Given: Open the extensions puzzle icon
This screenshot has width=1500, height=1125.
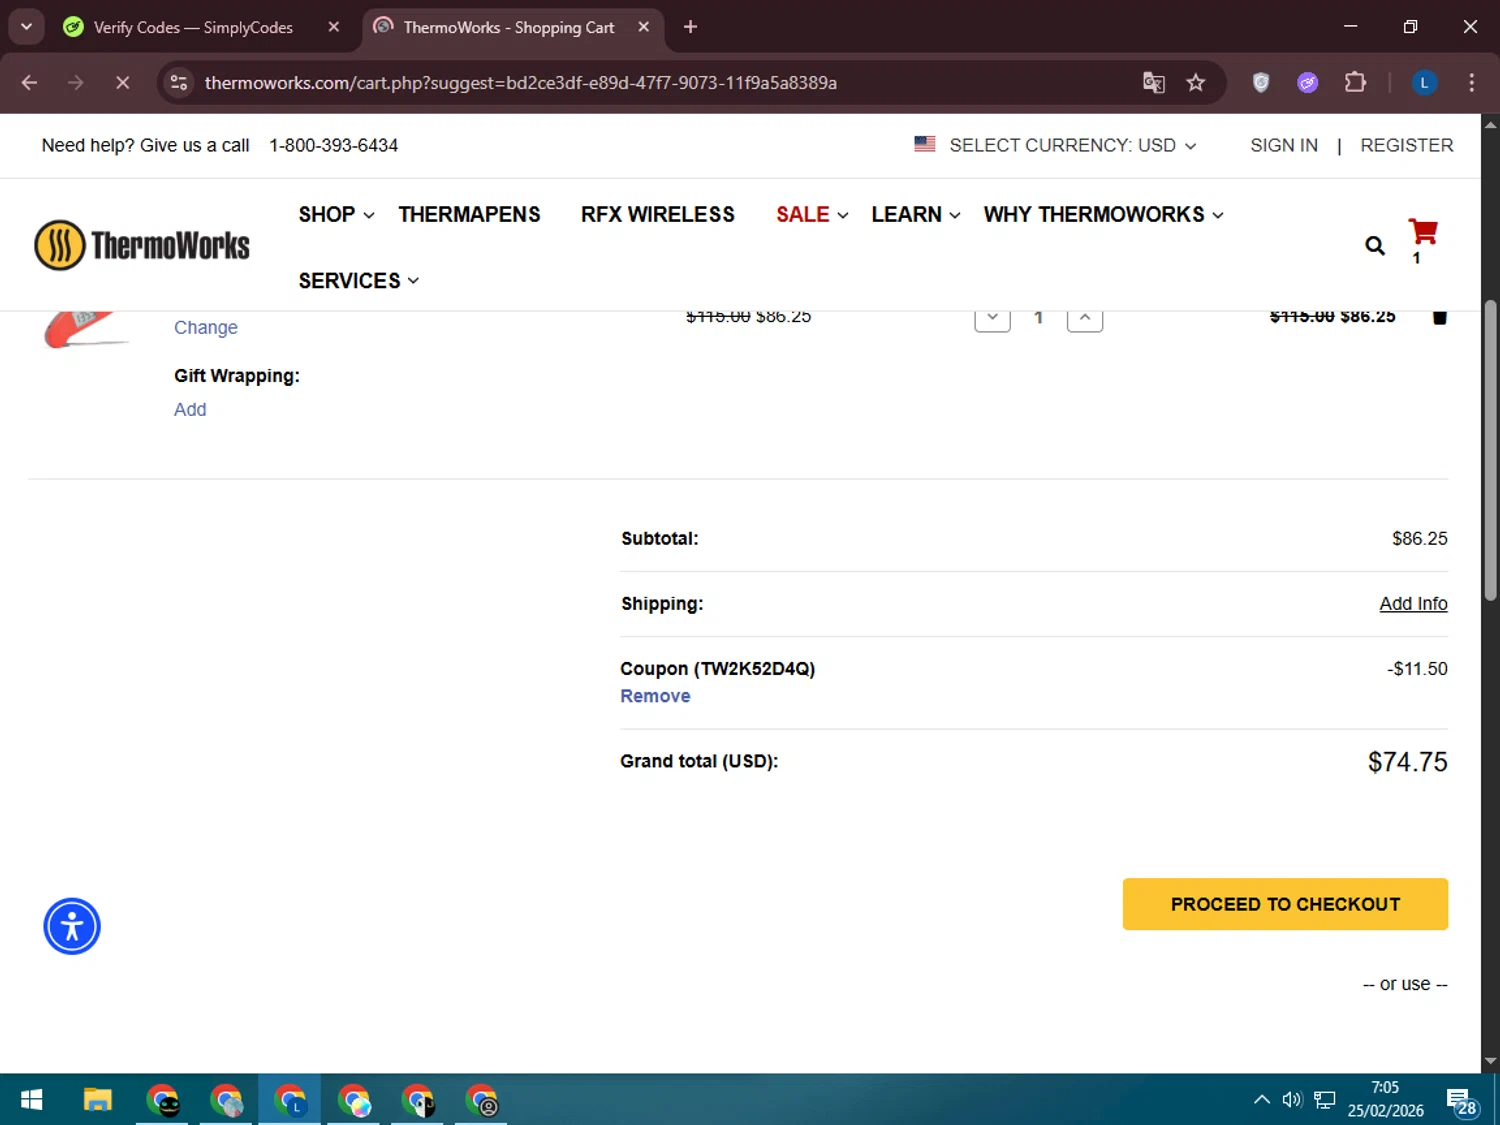Looking at the screenshot, I should point(1355,83).
